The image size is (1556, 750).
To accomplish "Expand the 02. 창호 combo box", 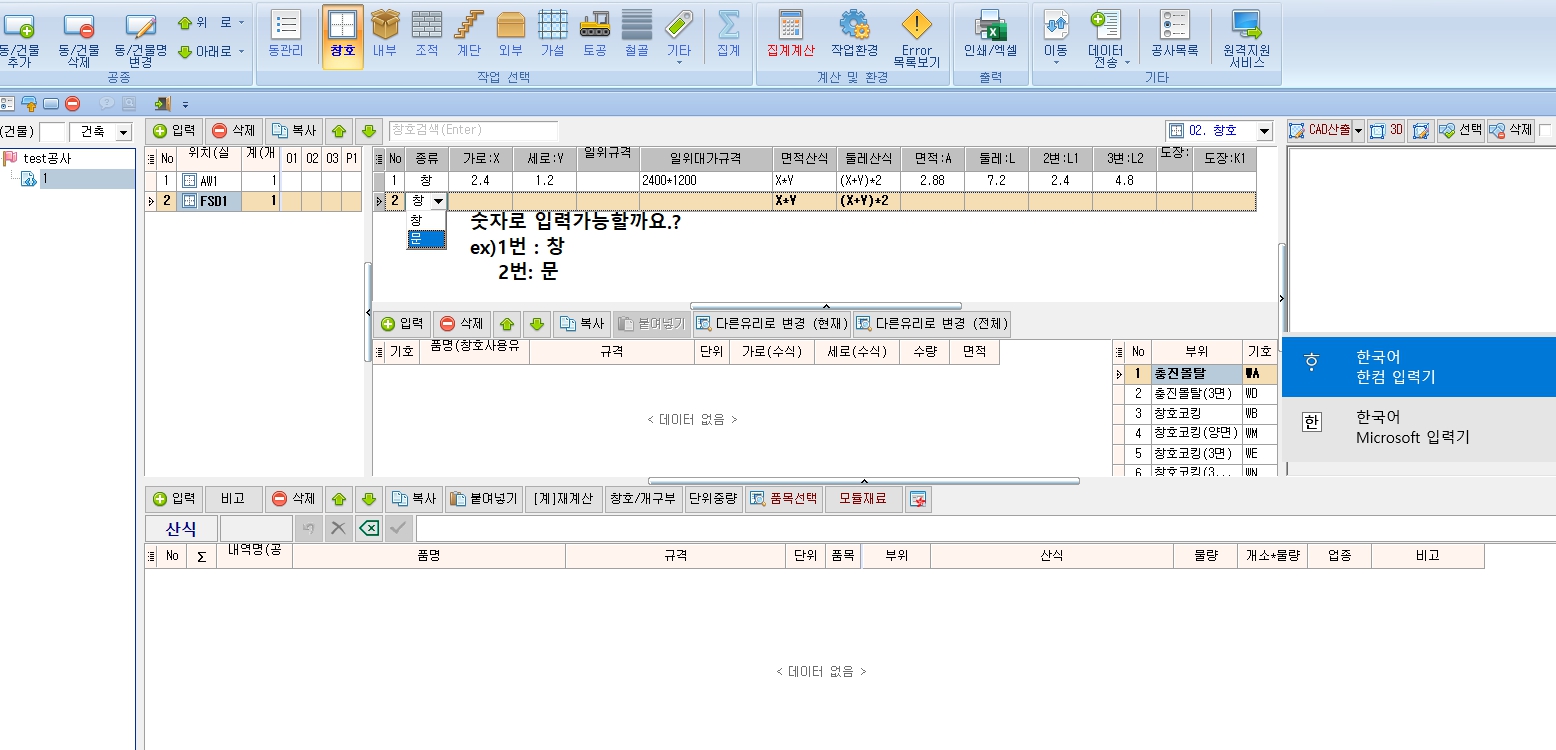I will pos(1264,131).
